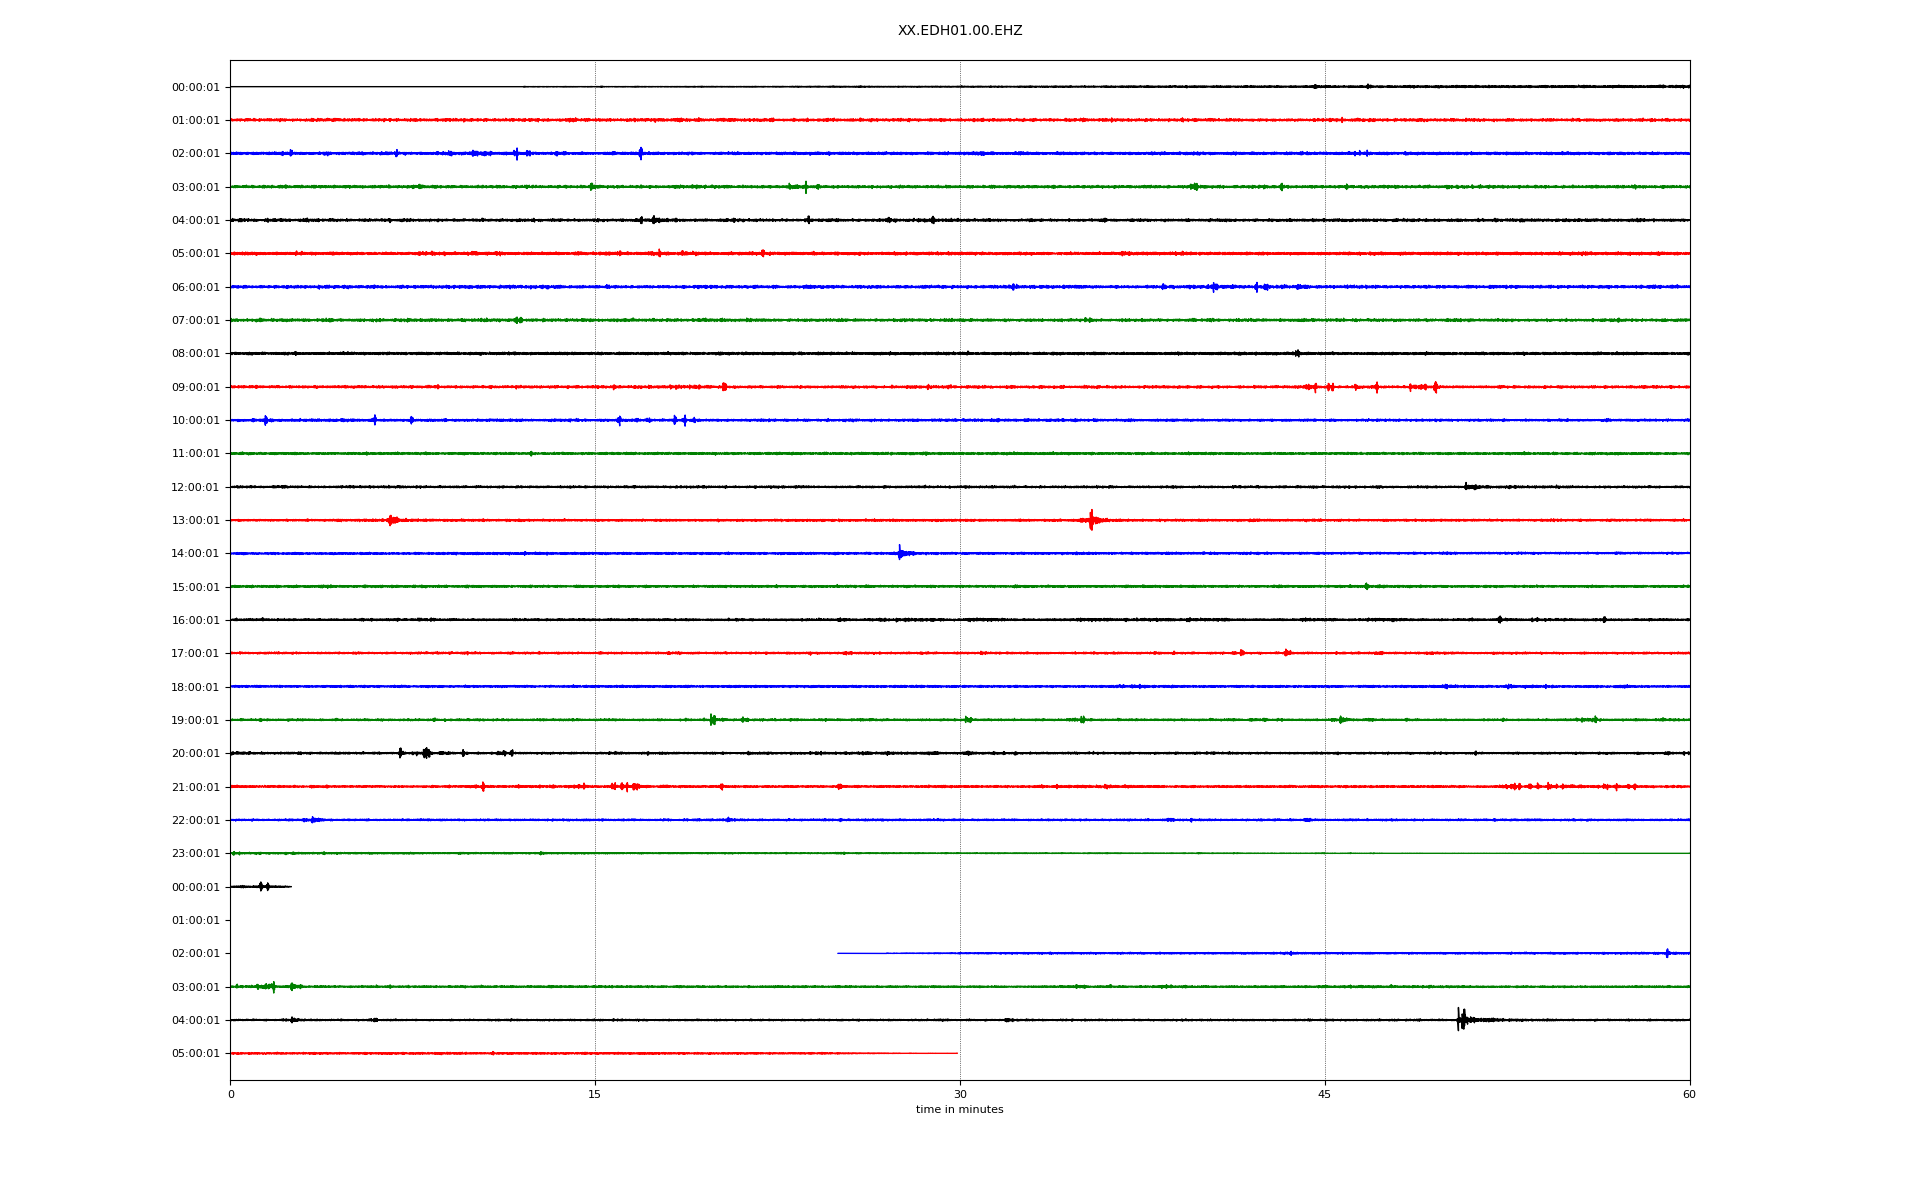Click the 30 minute tick label

point(960,1094)
